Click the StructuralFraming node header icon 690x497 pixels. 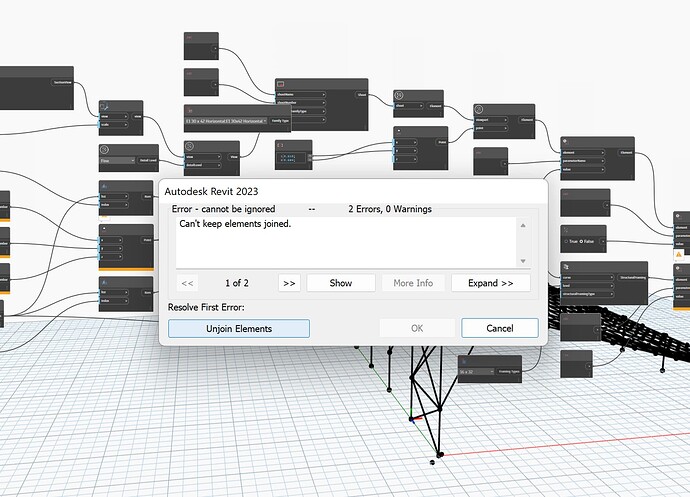[x=566, y=266]
